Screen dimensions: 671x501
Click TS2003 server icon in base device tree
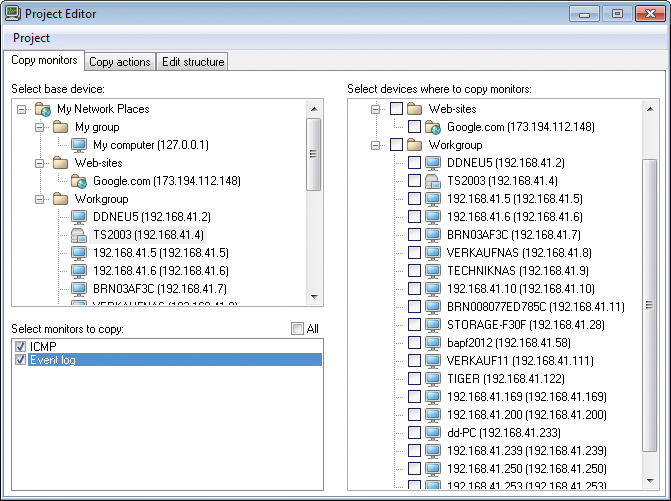point(79,235)
